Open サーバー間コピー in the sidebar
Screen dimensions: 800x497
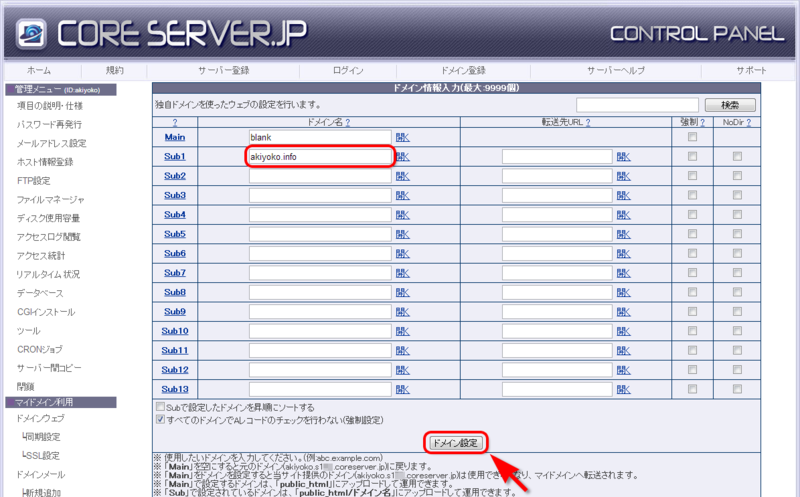(49, 368)
